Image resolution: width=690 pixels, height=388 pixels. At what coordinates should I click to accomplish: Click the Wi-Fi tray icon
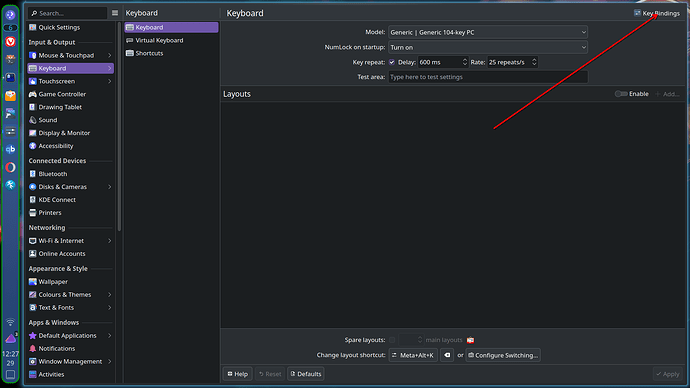tap(10, 322)
